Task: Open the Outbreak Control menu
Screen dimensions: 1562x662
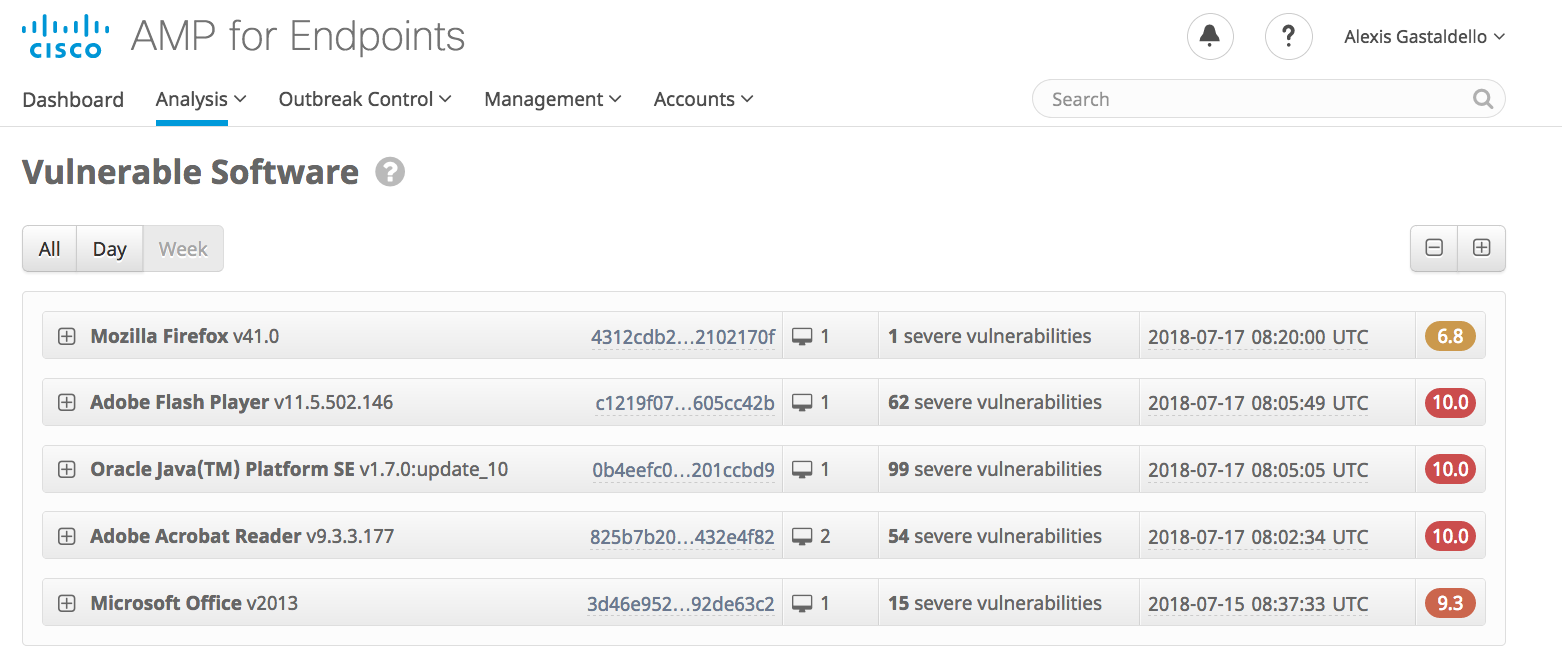Action: [x=365, y=99]
